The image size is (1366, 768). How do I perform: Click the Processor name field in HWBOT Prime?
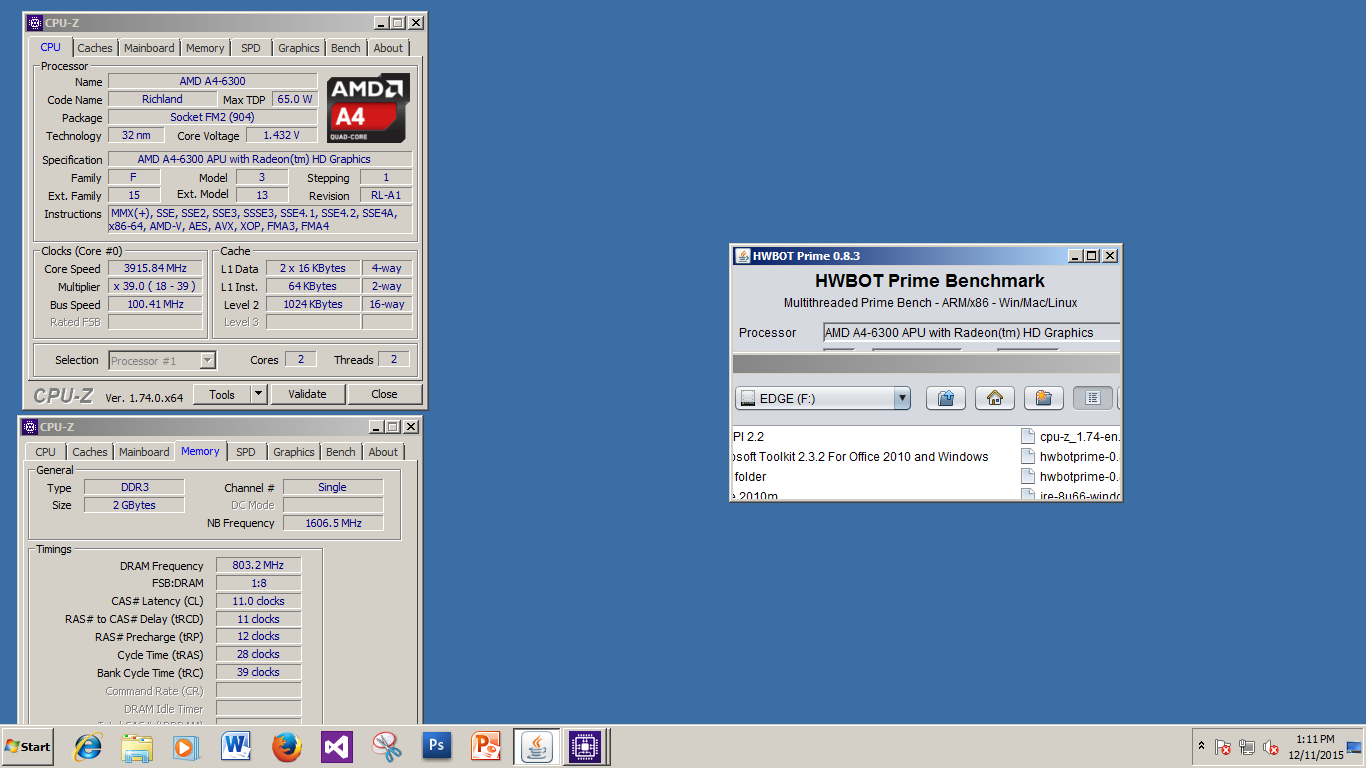(972, 332)
